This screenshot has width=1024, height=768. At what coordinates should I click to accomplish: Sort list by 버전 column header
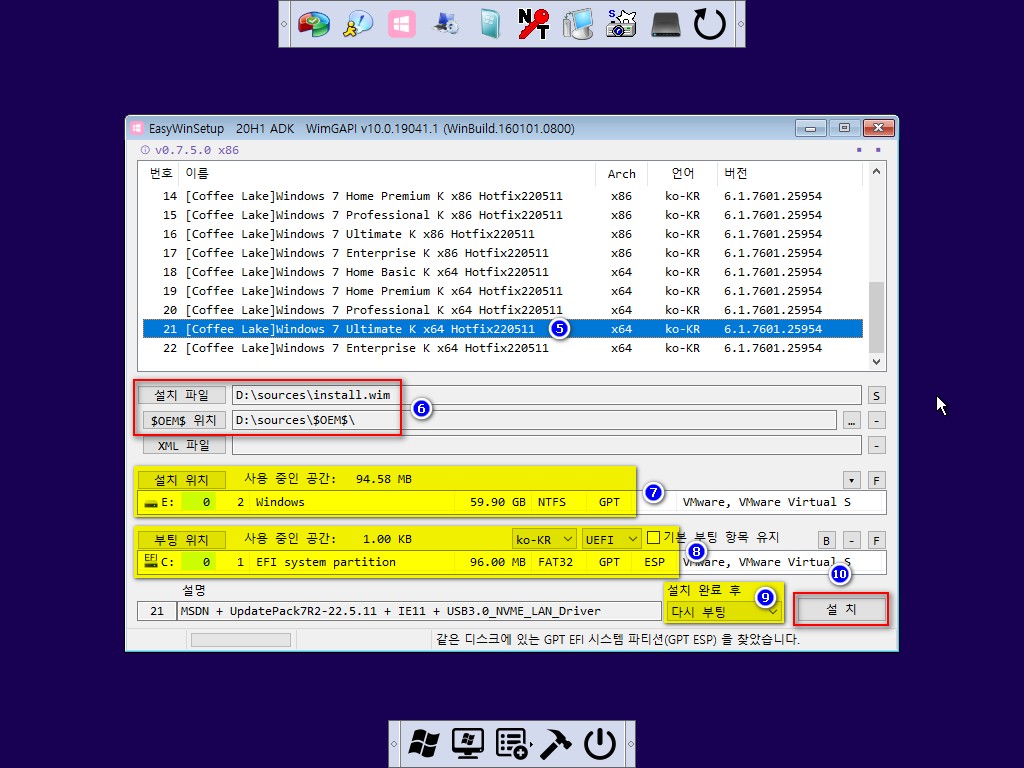(790, 174)
